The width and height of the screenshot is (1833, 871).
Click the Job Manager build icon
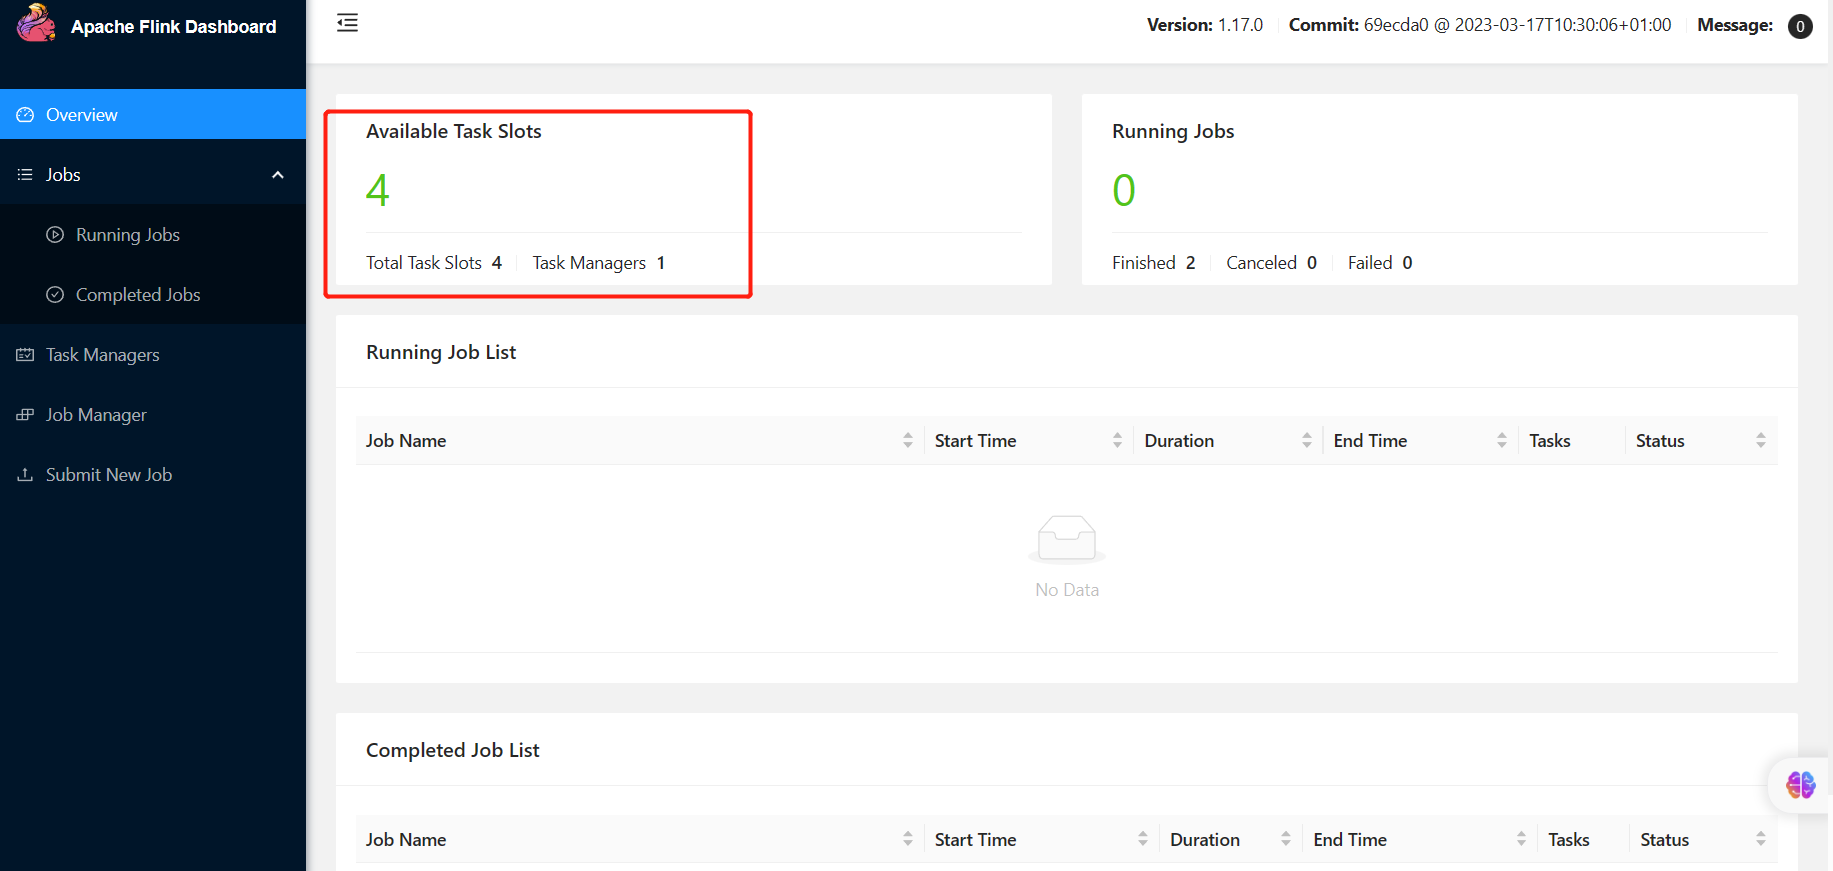25,415
